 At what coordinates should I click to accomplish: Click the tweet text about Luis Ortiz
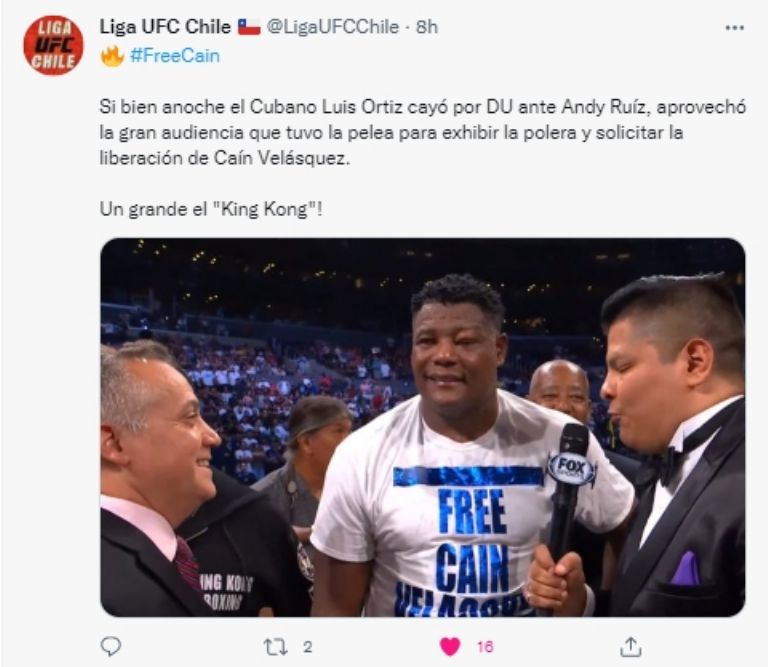coord(422,133)
